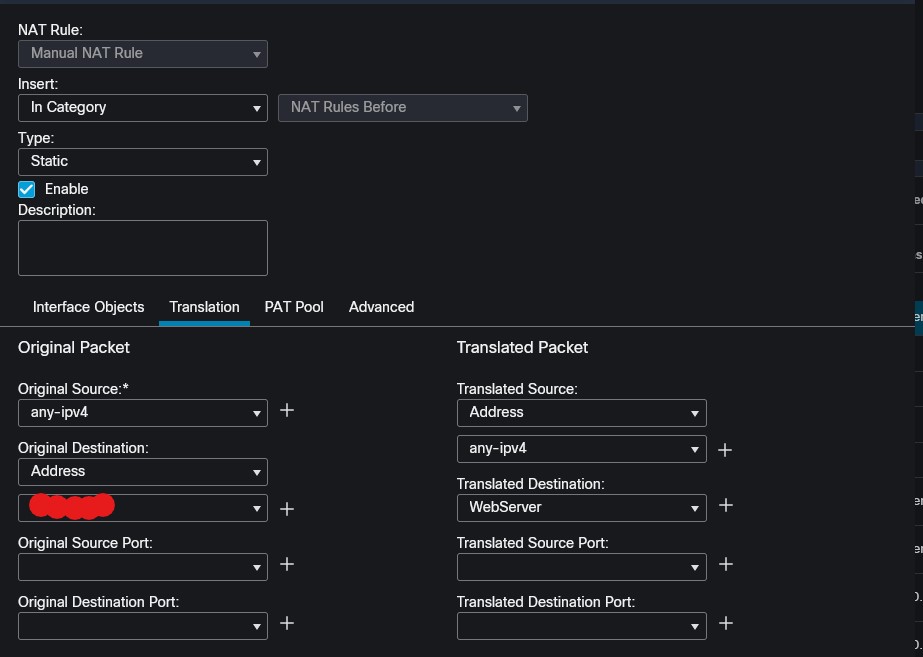This screenshot has height=657, width=923.
Task: Open the PAT Pool tab
Action: (x=294, y=307)
